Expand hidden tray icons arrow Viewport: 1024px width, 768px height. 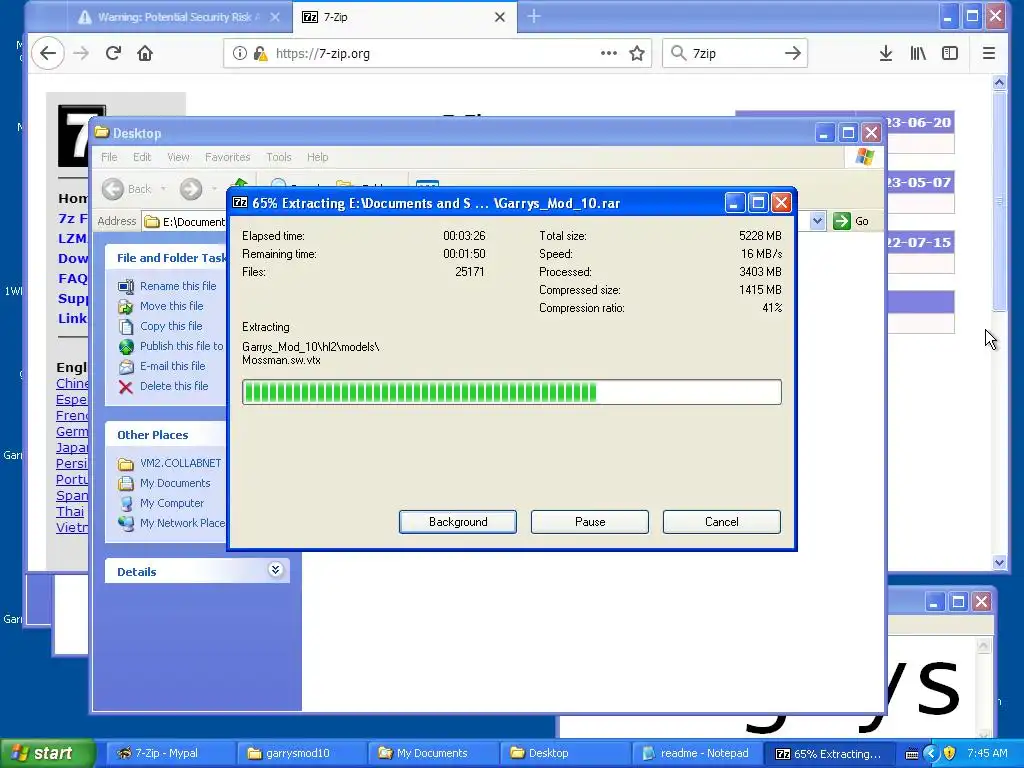931,754
